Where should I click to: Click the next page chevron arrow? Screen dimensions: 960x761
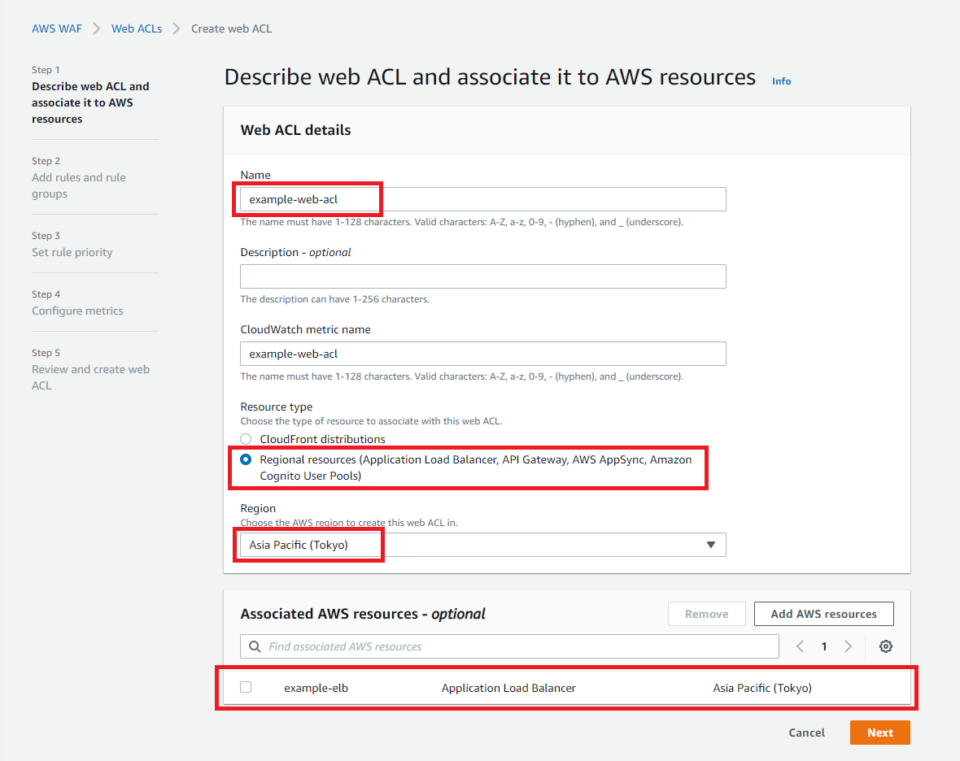pos(847,647)
